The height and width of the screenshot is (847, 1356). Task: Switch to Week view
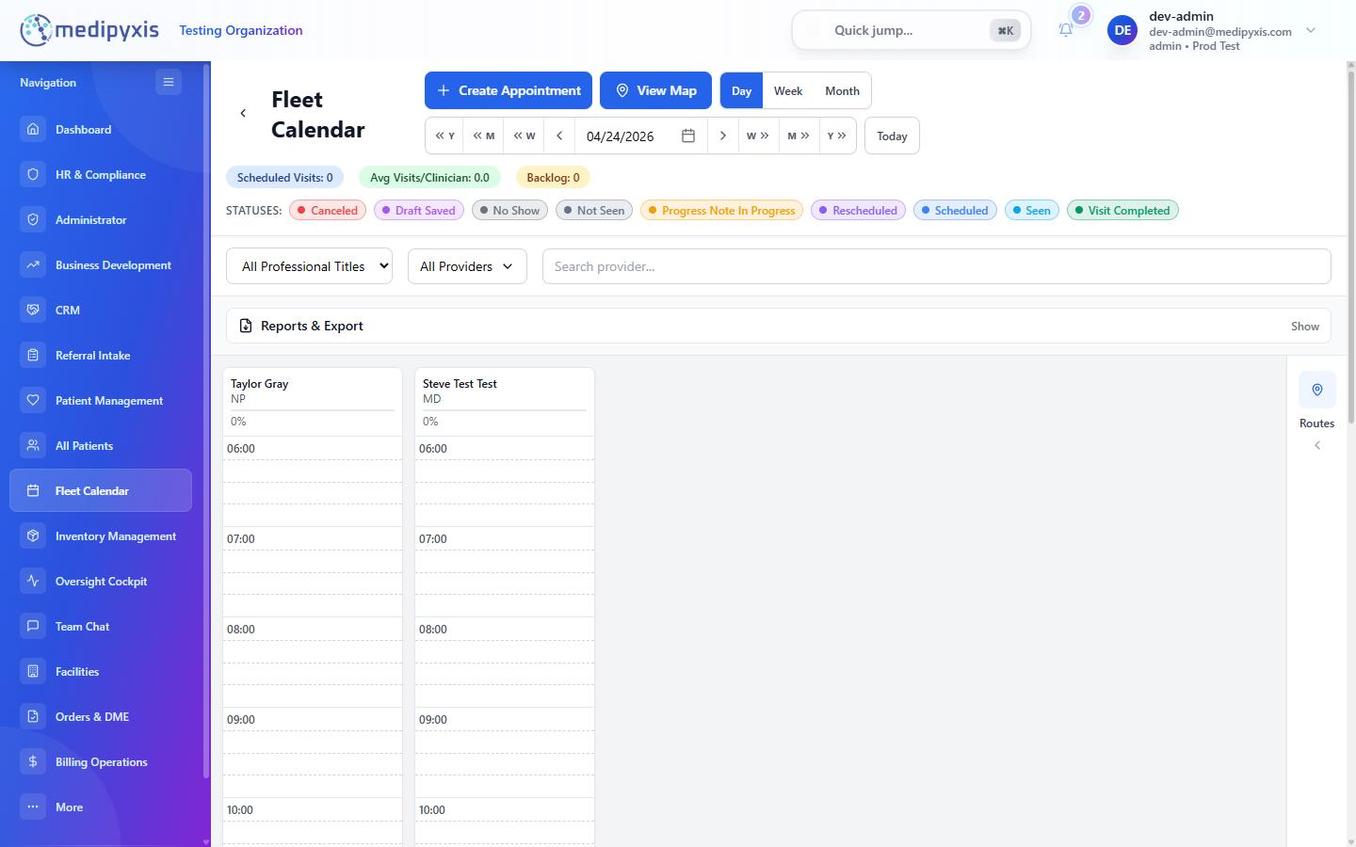(x=788, y=91)
